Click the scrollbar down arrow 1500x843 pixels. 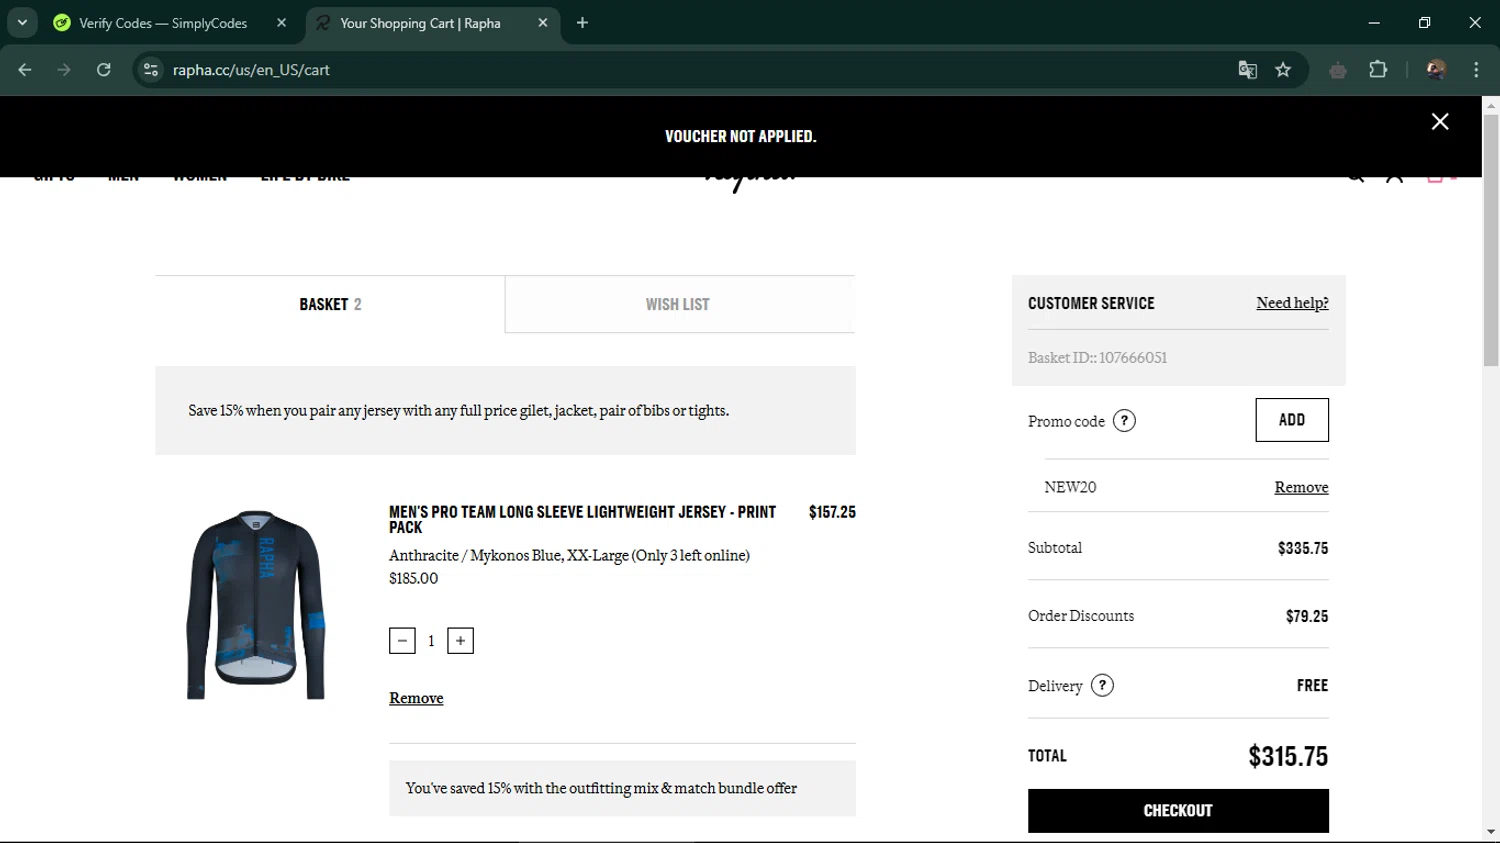point(1491,832)
